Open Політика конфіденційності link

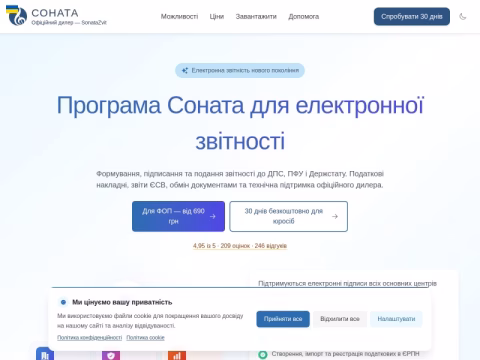point(90,337)
